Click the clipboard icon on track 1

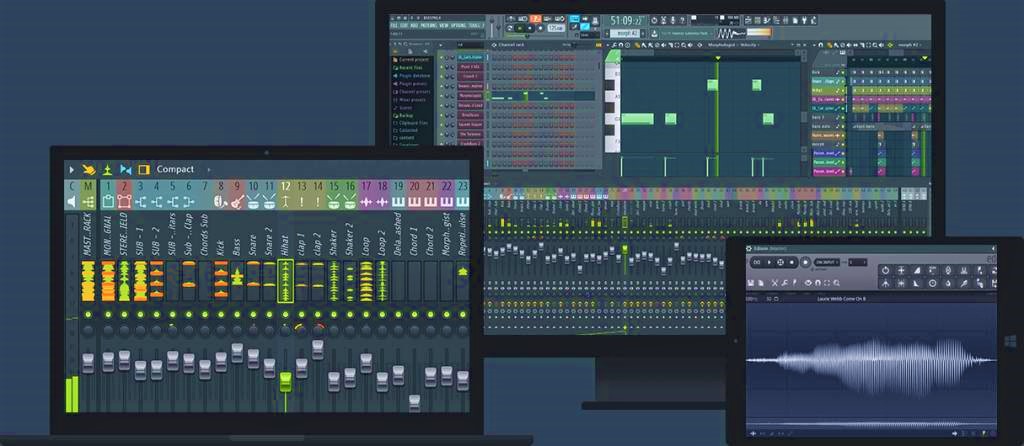pyautogui.click(x=108, y=202)
